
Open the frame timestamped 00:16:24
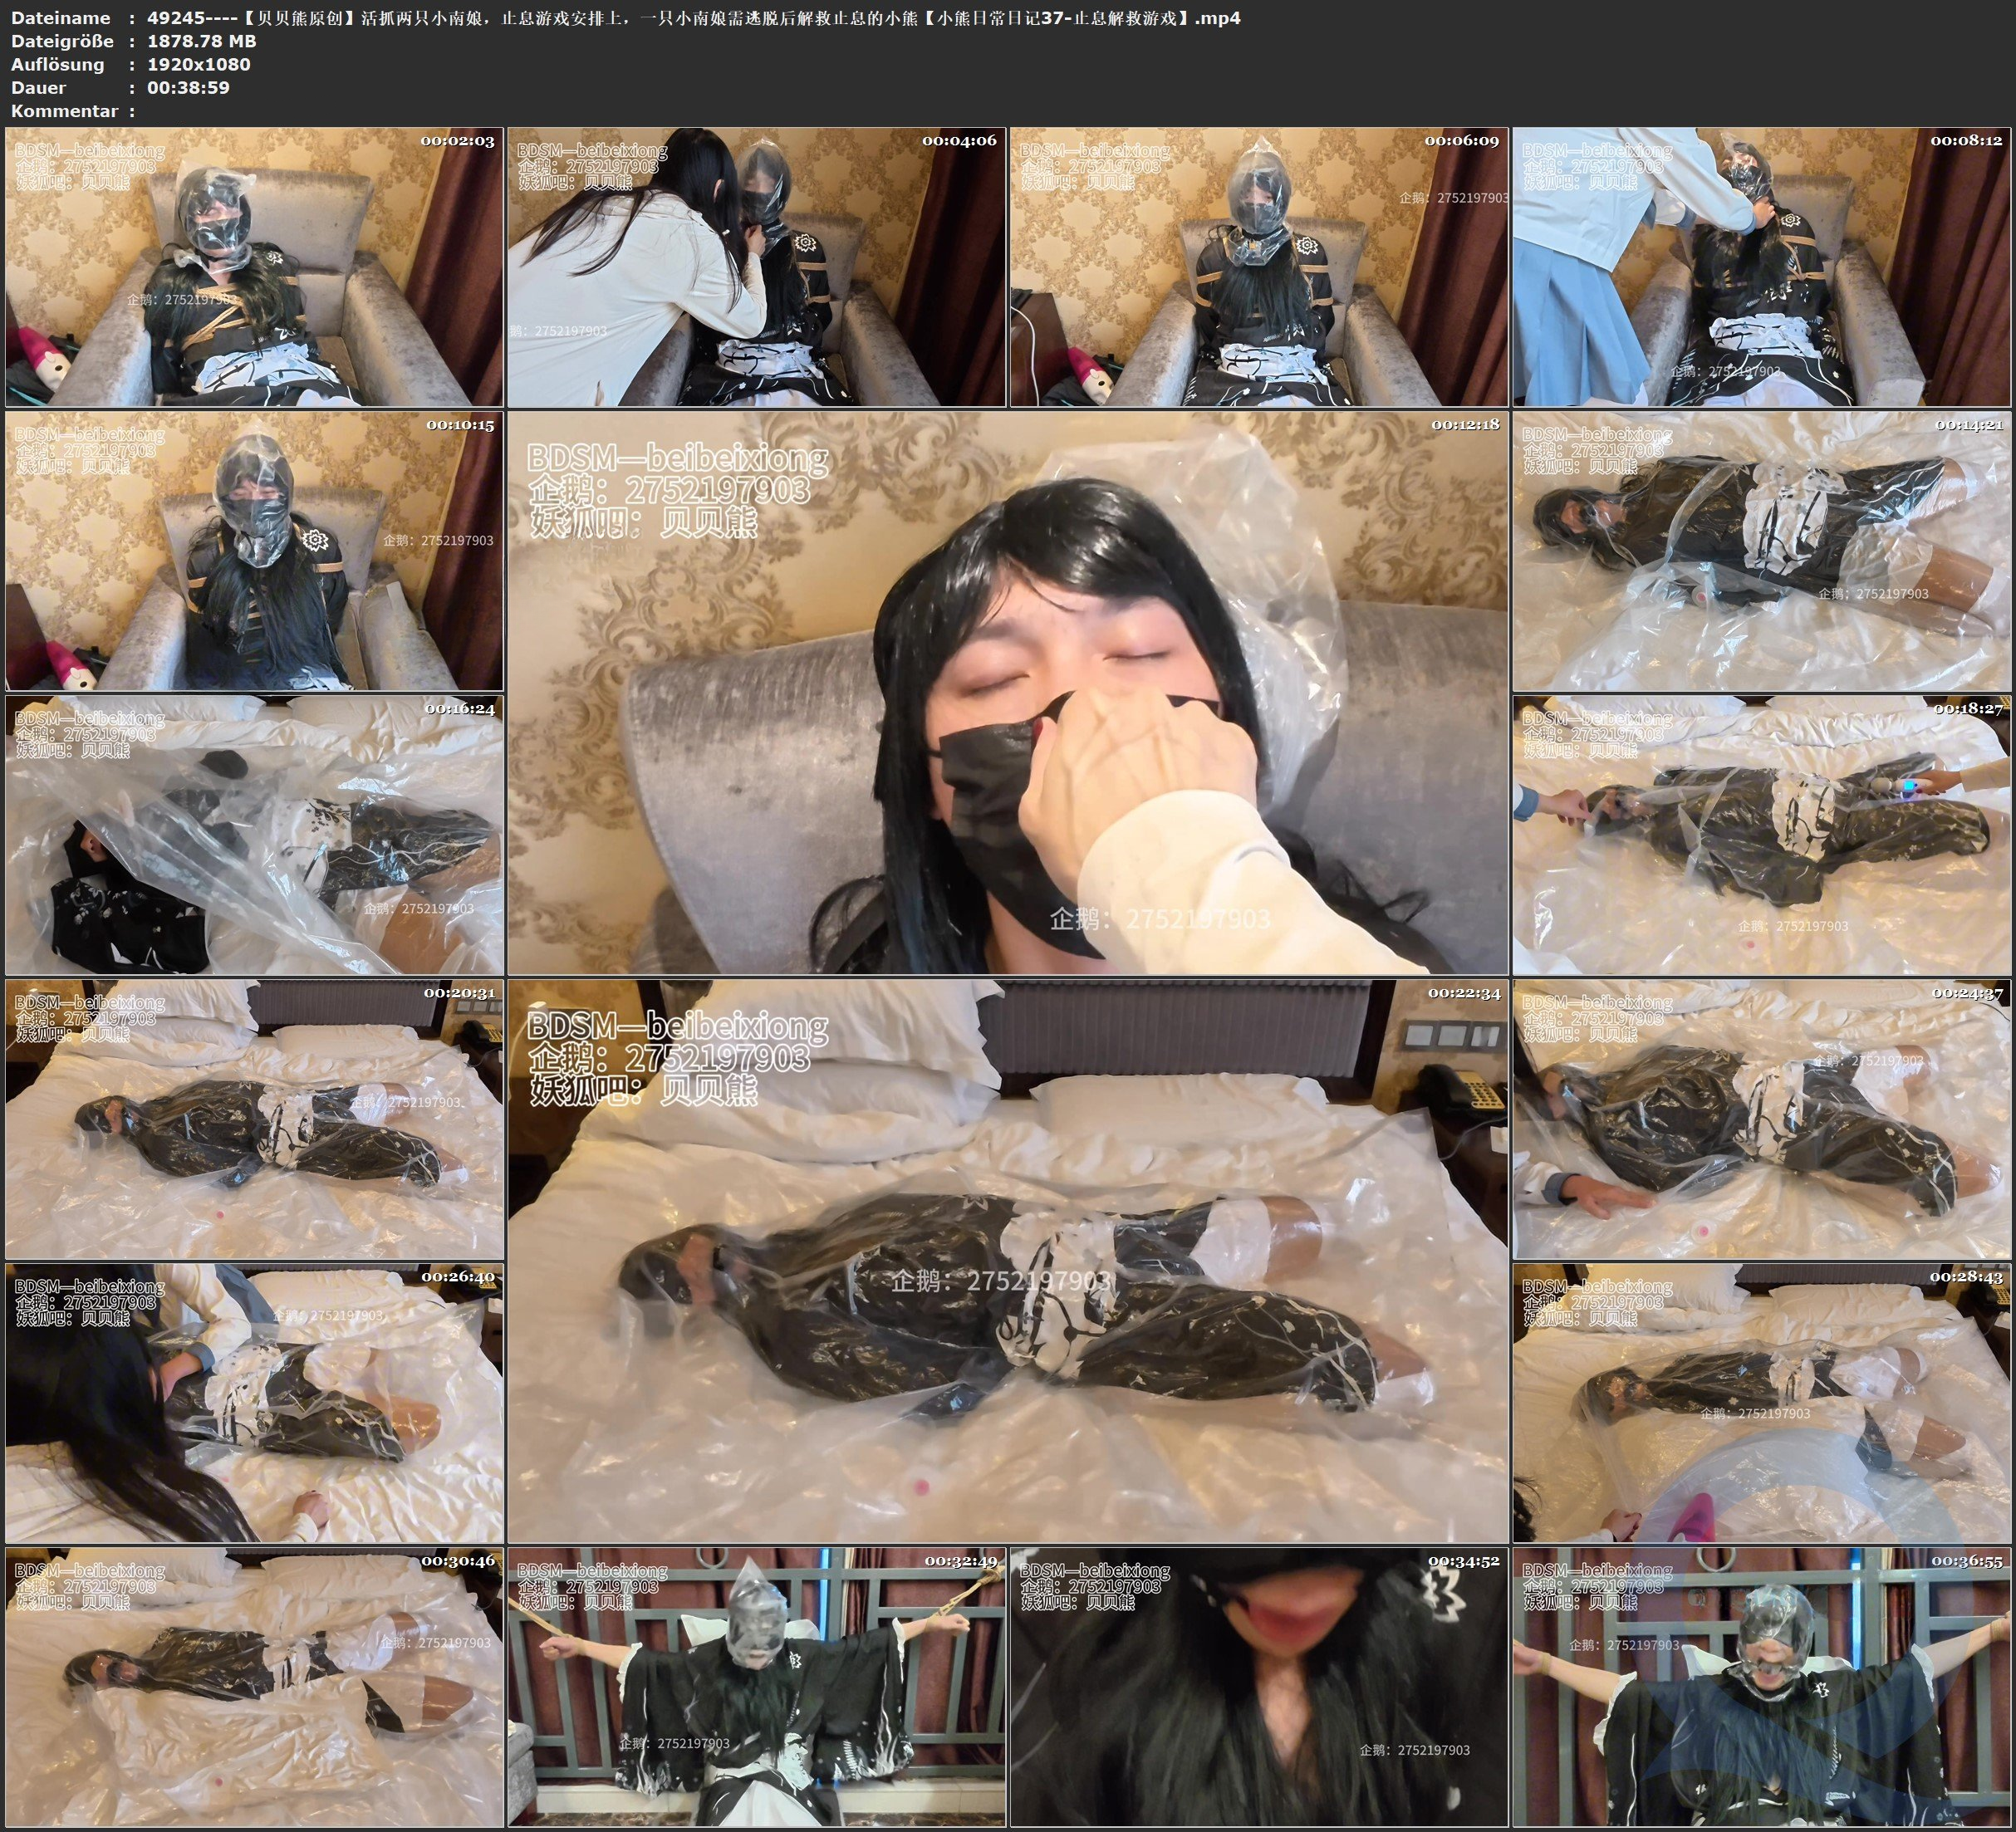click(254, 835)
